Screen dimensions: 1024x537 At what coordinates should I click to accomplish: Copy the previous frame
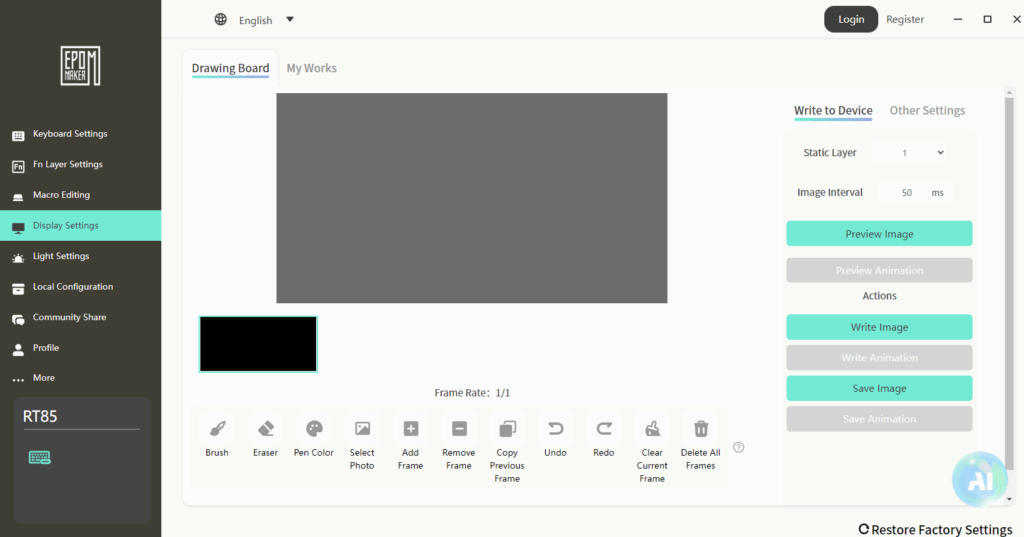pos(507,429)
